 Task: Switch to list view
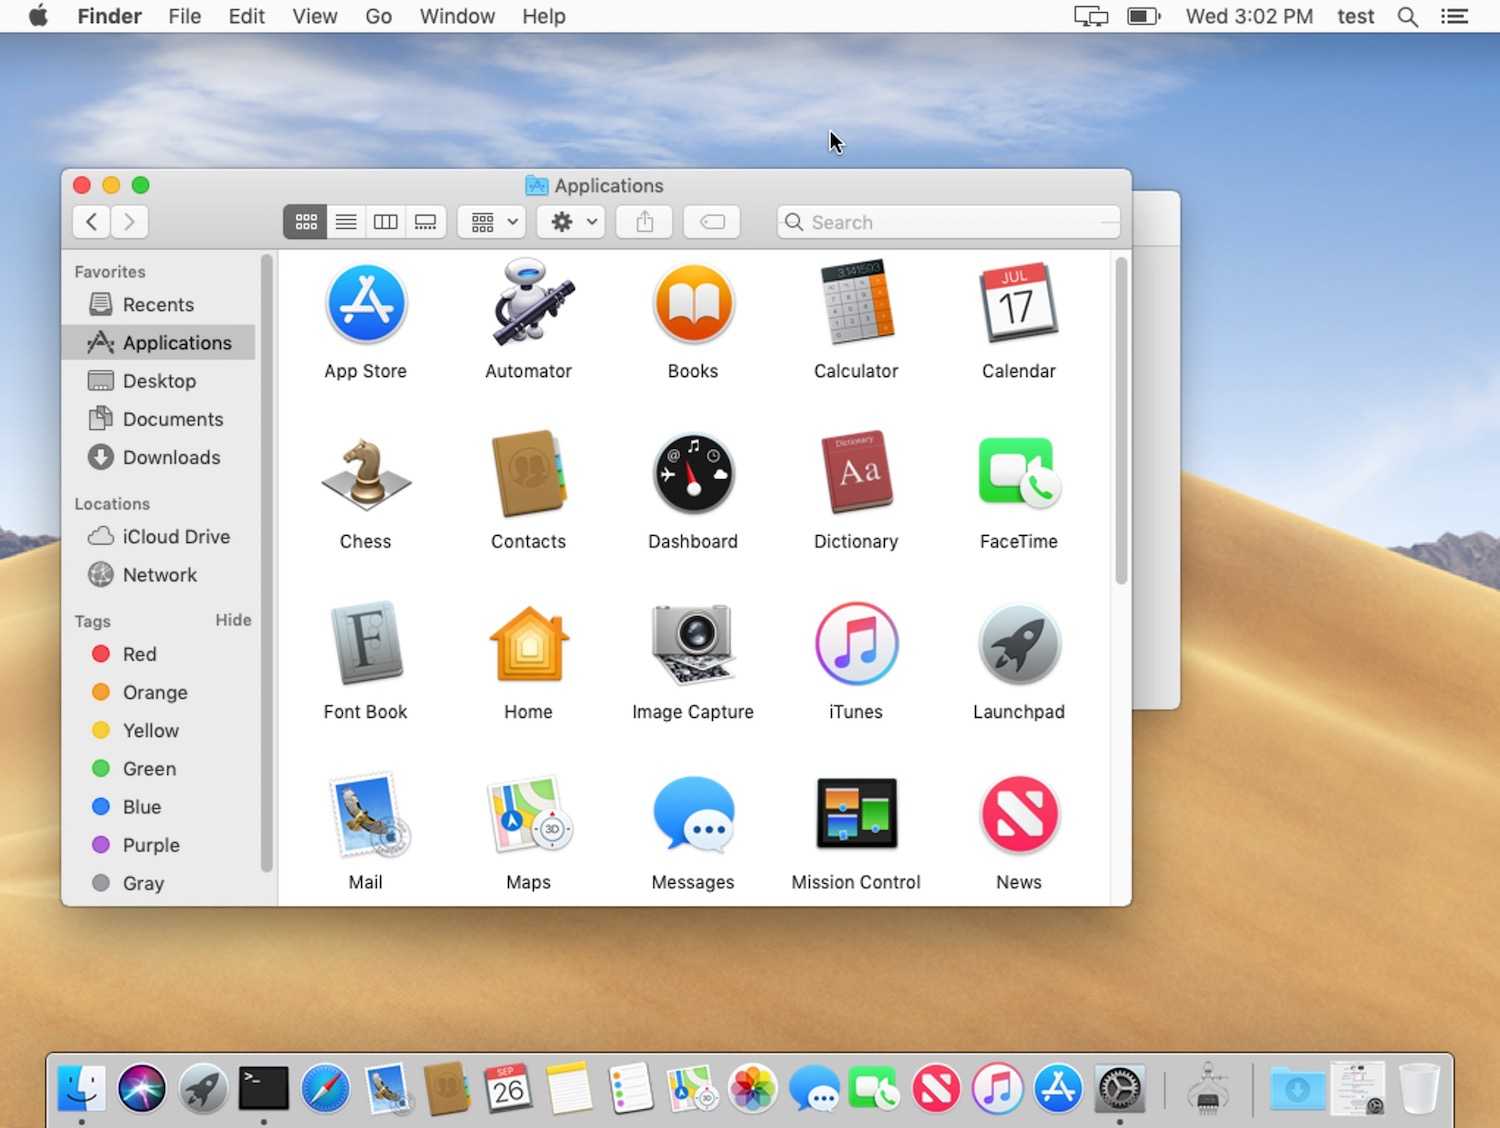(x=346, y=222)
